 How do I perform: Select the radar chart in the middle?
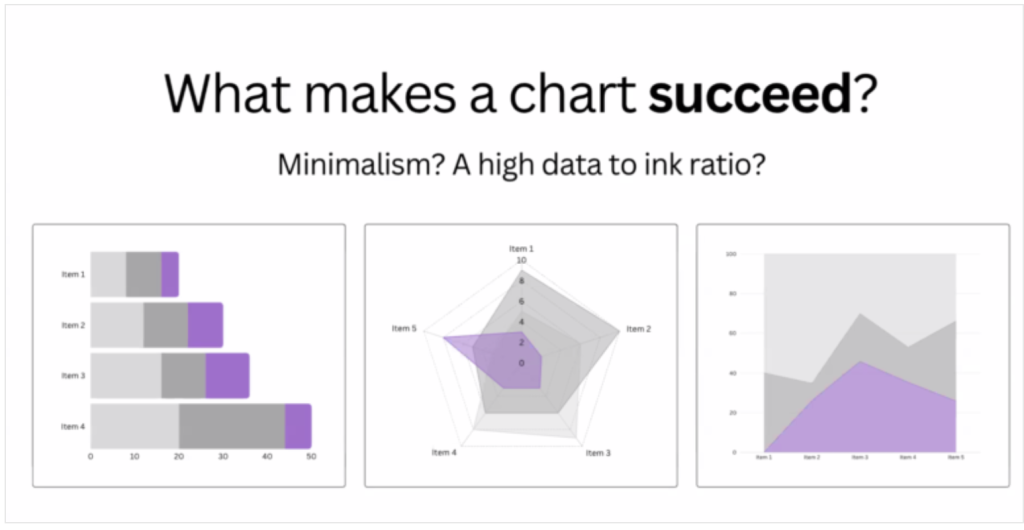pos(520,355)
